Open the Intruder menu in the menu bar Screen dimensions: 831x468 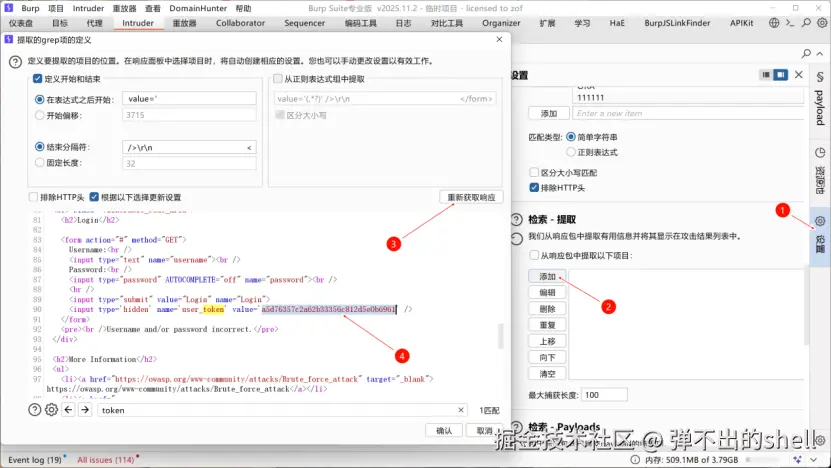click(x=88, y=8)
